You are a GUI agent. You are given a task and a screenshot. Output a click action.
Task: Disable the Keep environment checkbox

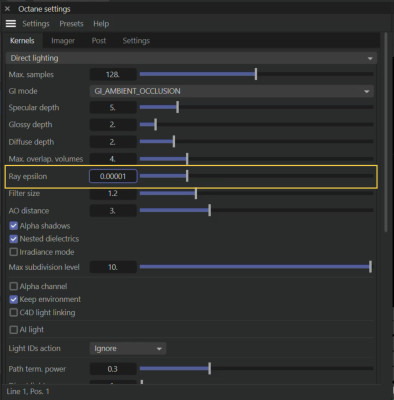tap(14, 299)
